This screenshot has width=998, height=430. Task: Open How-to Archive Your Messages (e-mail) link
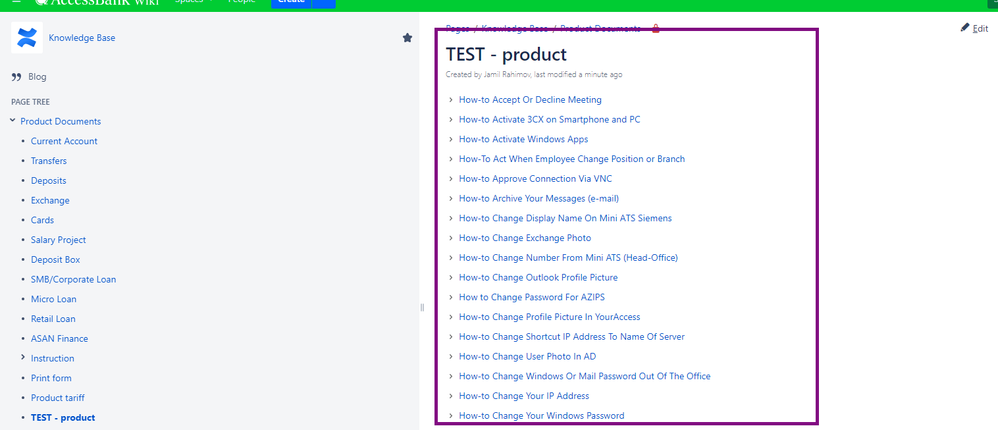539,198
